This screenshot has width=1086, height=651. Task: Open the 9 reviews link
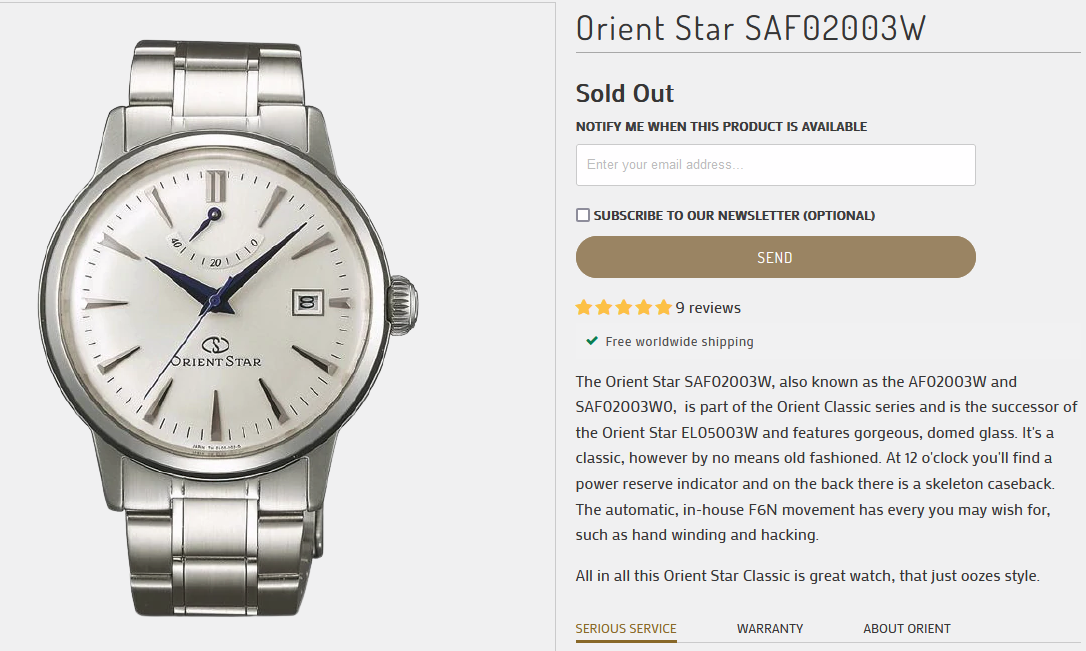point(708,308)
